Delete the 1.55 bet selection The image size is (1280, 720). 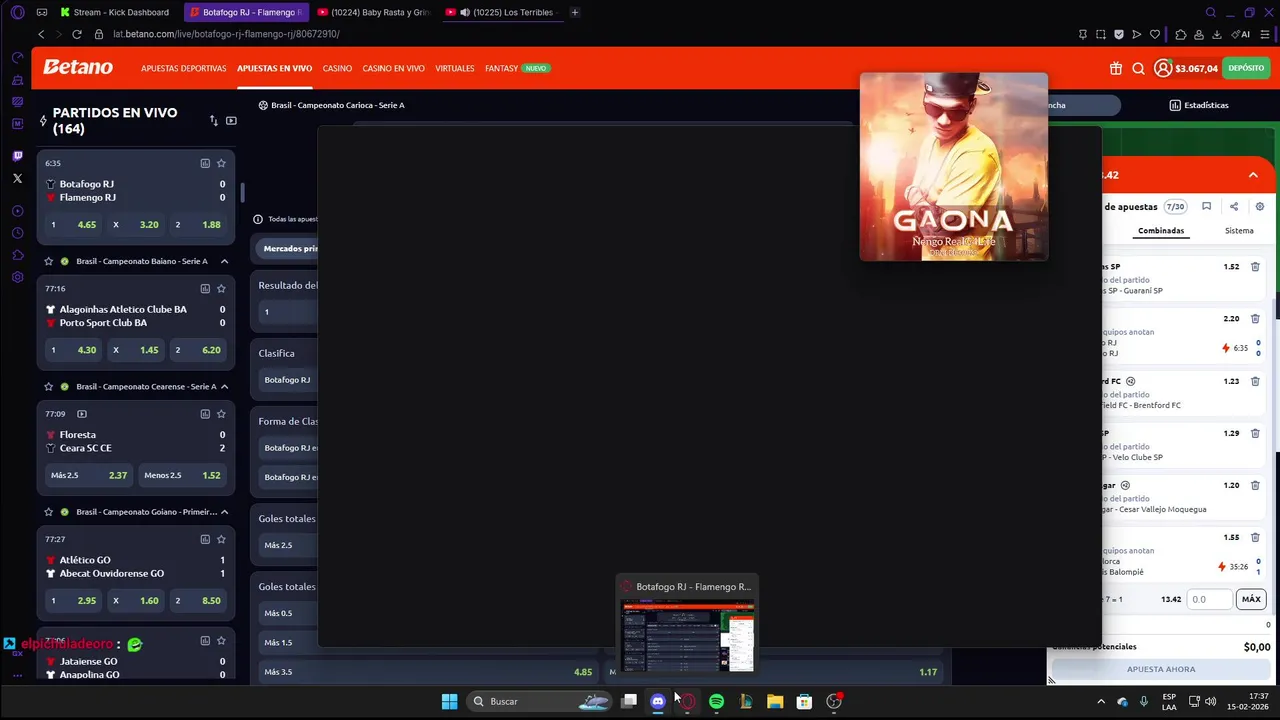(x=1255, y=537)
